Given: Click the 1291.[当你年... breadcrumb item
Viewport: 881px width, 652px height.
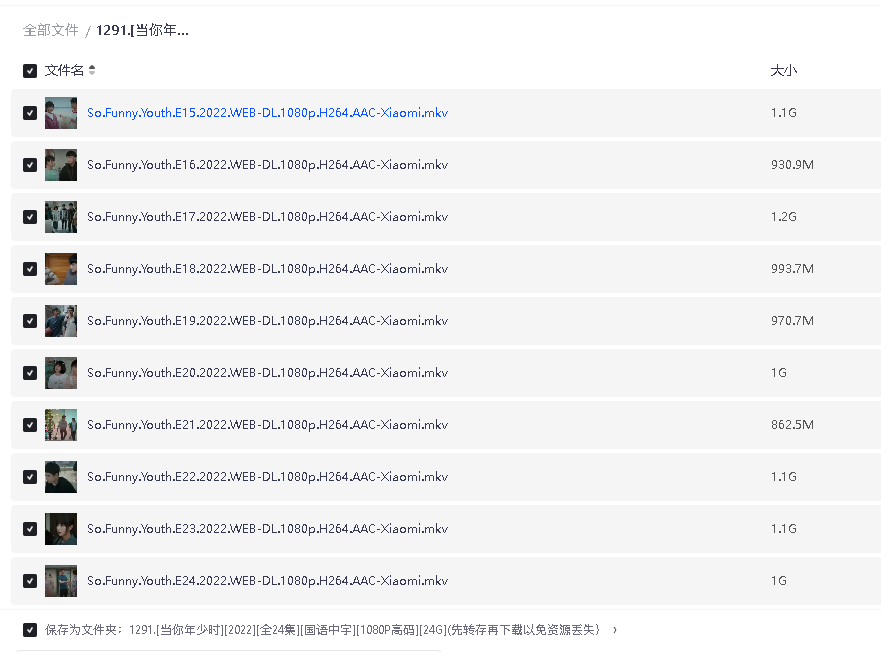Looking at the screenshot, I should coord(139,30).
